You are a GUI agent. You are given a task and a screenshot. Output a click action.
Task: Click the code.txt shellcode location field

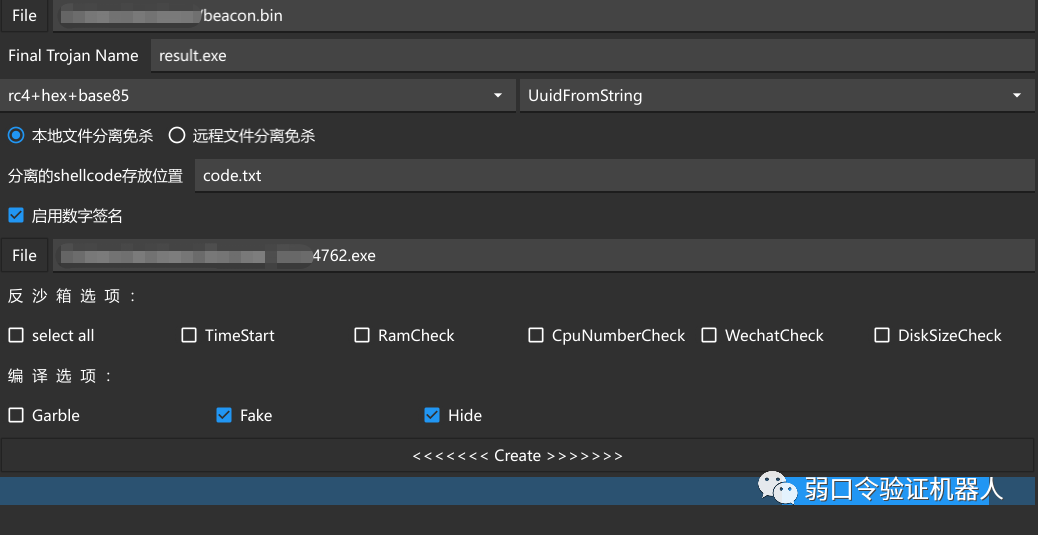pyautogui.click(x=613, y=176)
